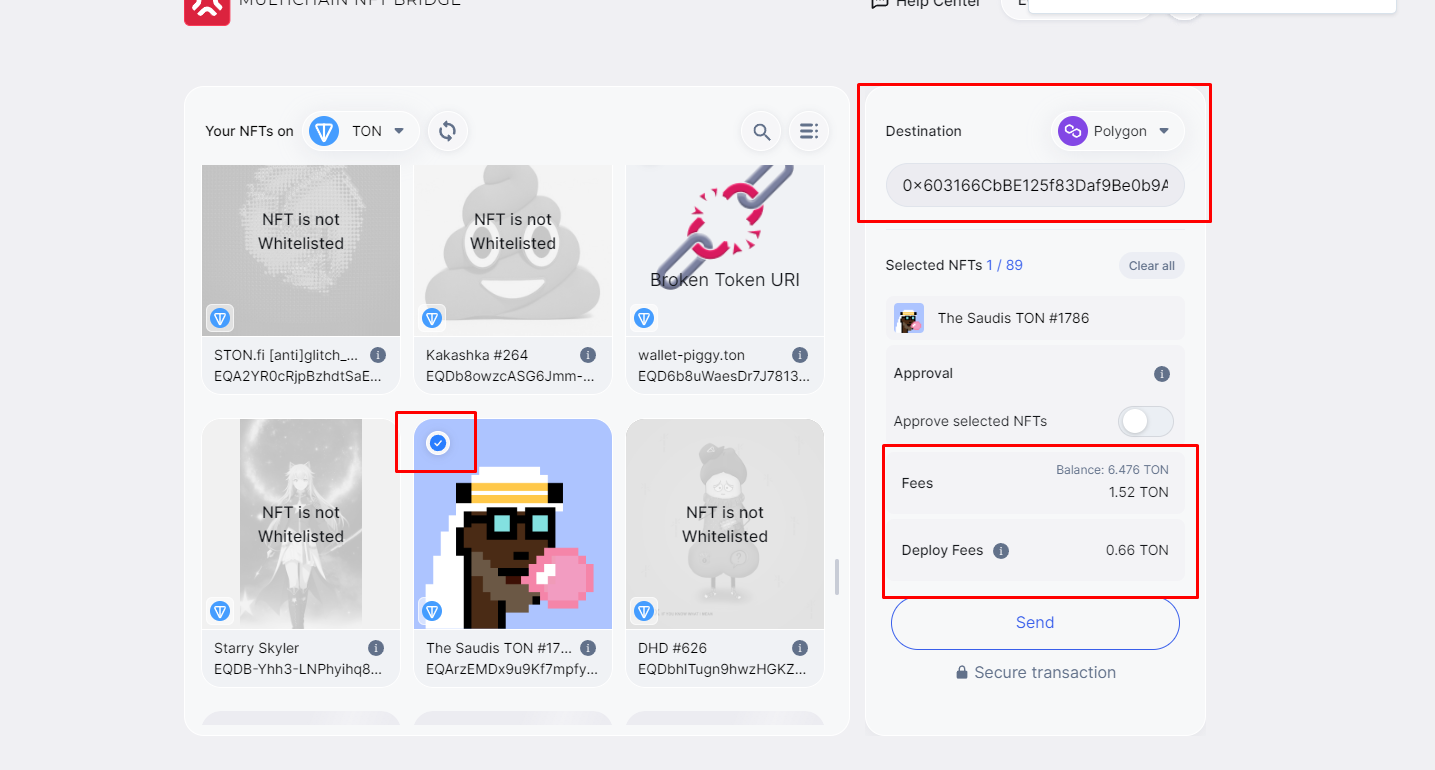The width and height of the screenshot is (1435, 770).
Task: Click the "0.66 TON" deploy fee amount
Action: pyautogui.click(x=1137, y=551)
